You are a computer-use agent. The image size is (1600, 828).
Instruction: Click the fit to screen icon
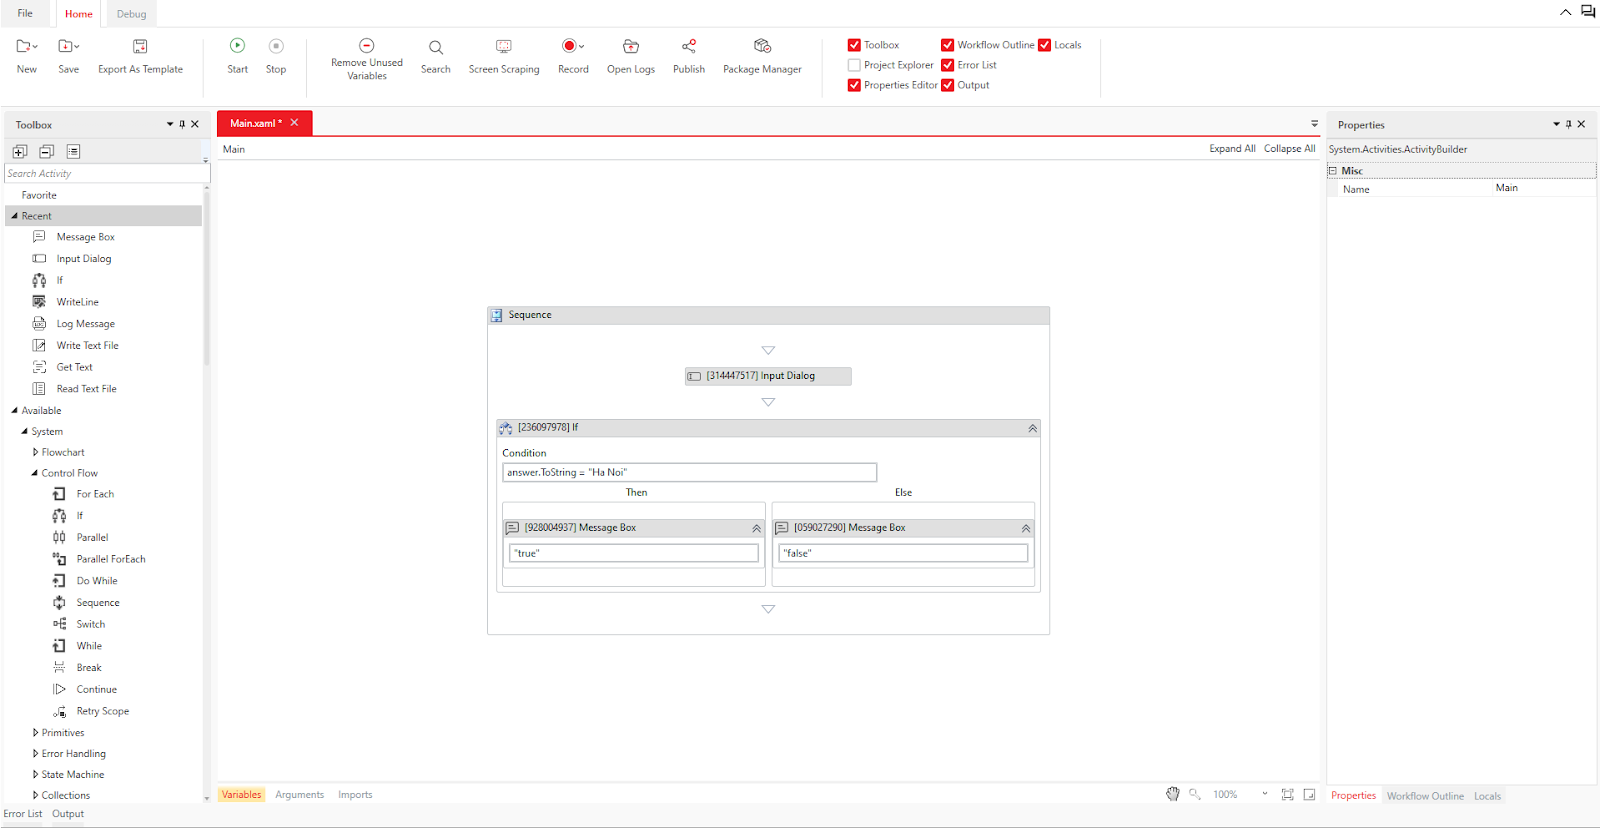[1288, 794]
